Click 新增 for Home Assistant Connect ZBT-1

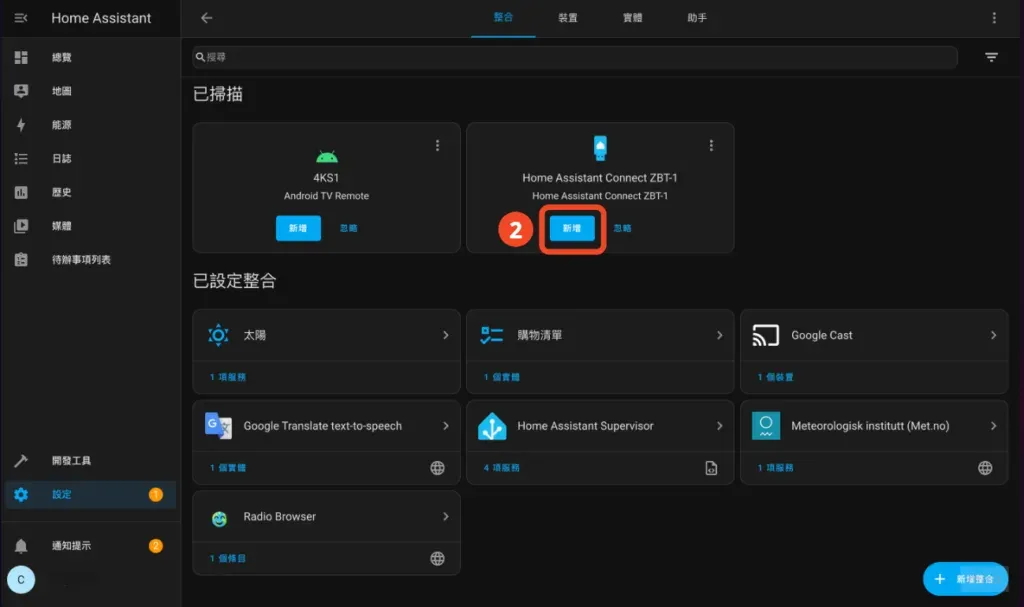coord(572,228)
